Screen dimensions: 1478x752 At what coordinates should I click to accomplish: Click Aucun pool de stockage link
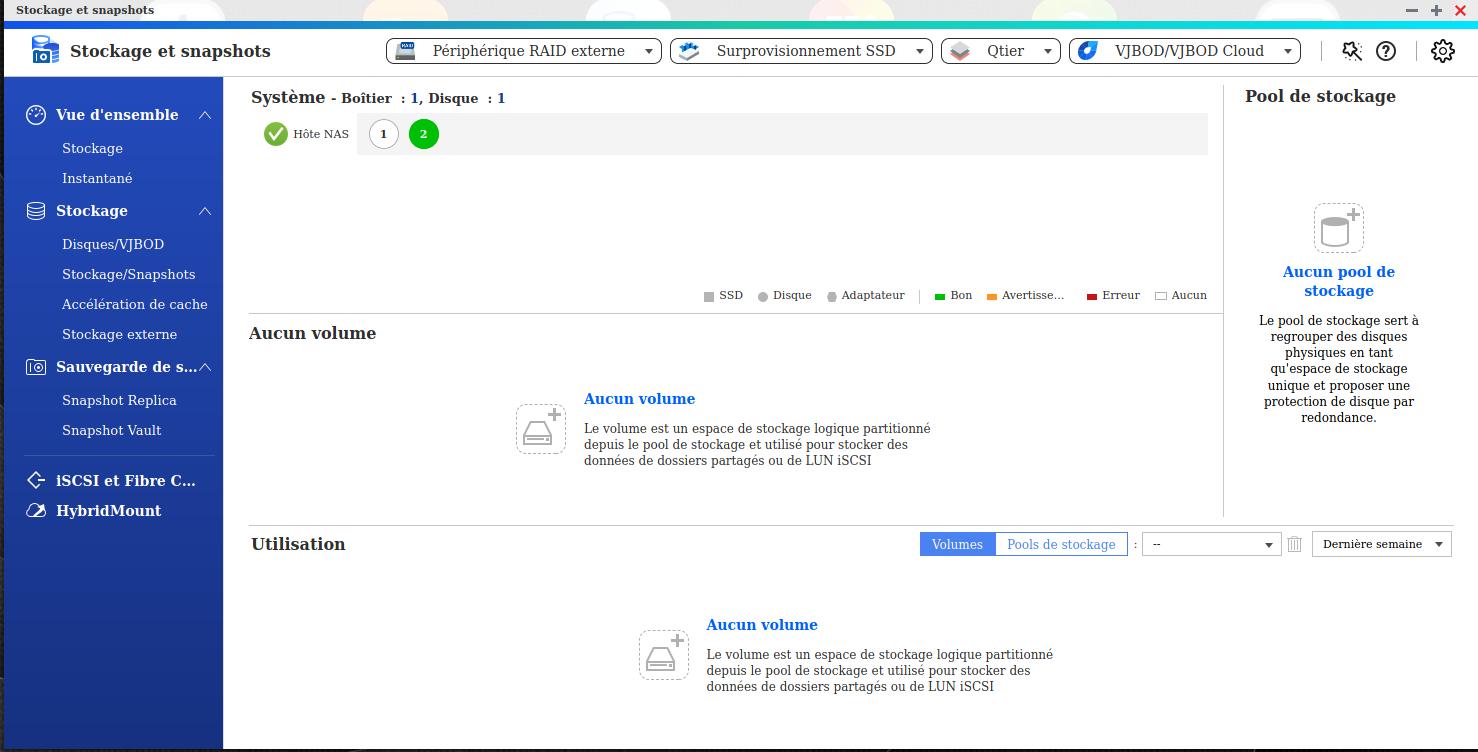pos(1338,281)
